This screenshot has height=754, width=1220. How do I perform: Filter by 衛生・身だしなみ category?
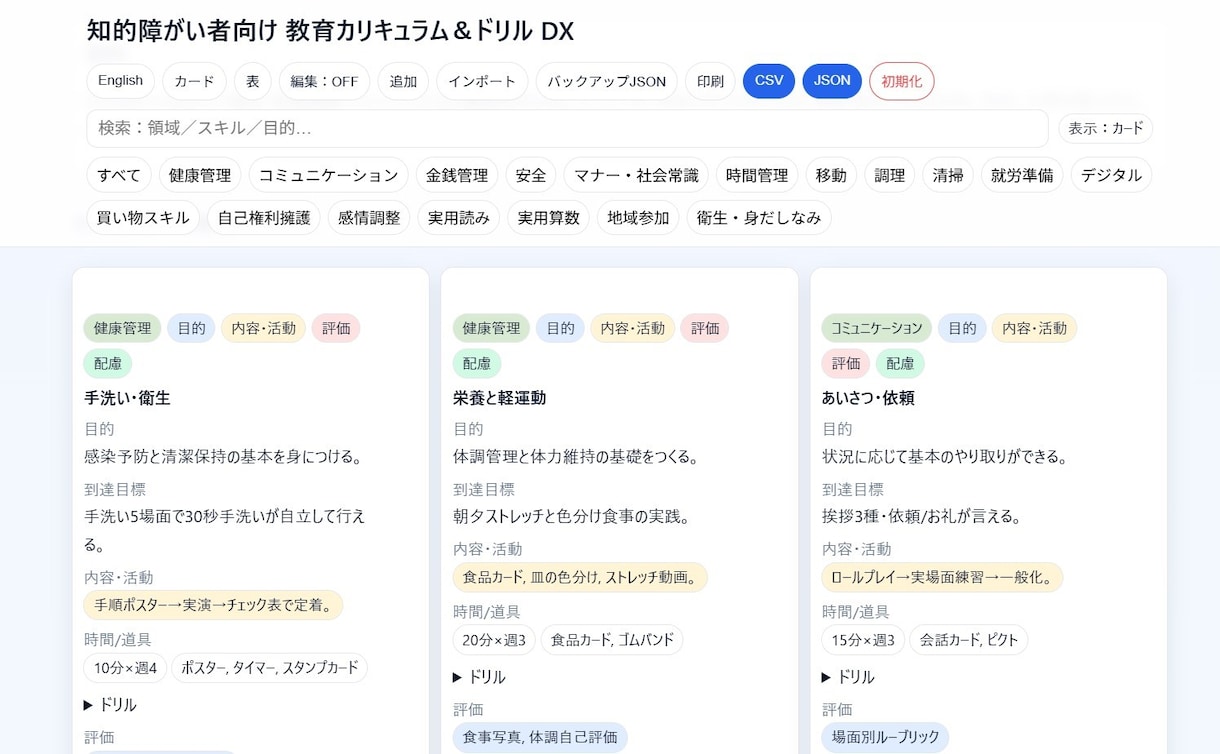click(x=759, y=218)
